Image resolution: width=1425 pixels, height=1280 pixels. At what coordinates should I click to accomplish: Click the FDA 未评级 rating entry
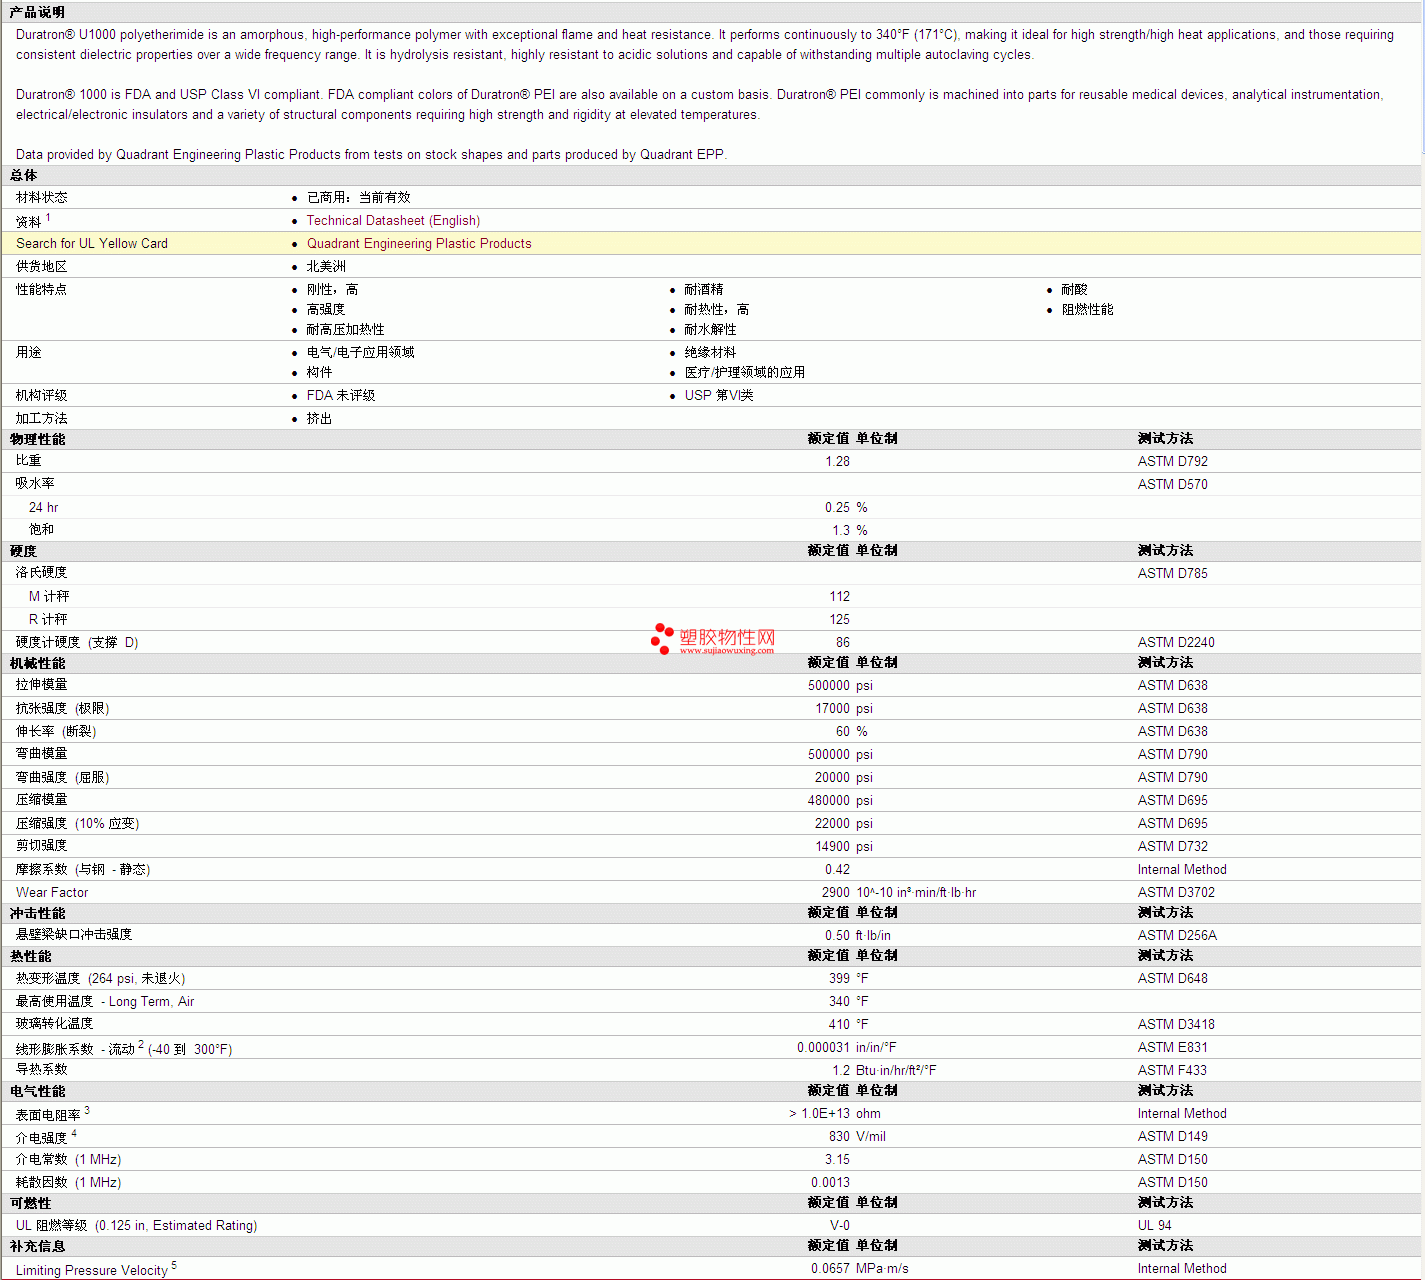(x=341, y=396)
